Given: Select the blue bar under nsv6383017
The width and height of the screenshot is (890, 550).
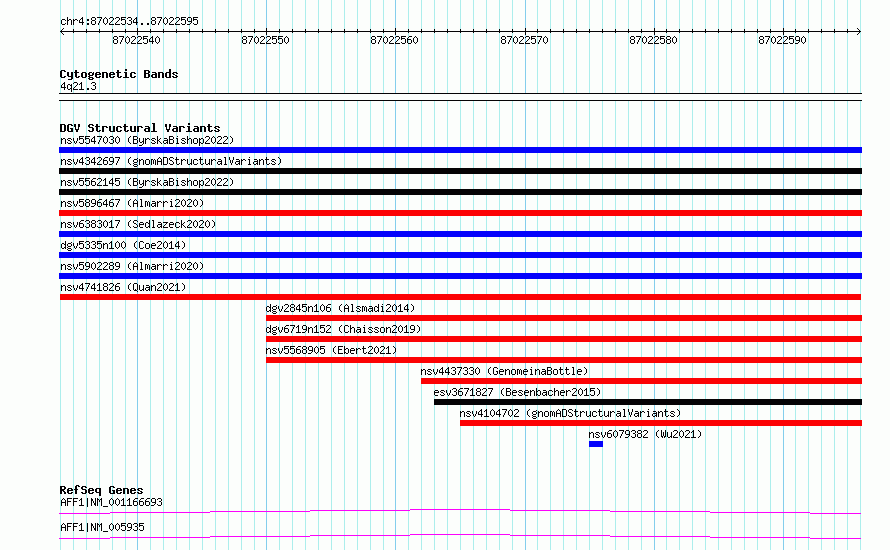Looking at the screenshot, I should (x=460, y=234).
